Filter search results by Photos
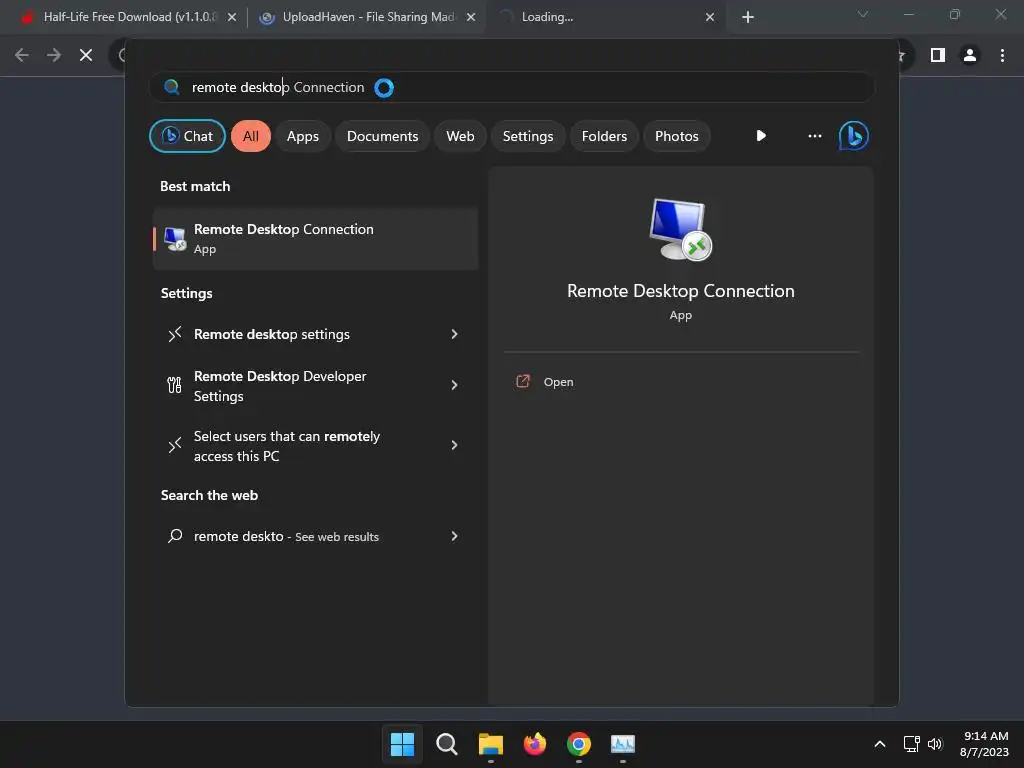Screen dimensions: 1024x768 coord(677,136)
